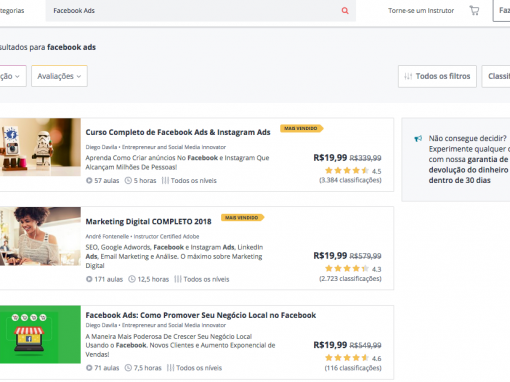Click the login button at top right edge
Screen dimensions: 510x382
(502, 10)
